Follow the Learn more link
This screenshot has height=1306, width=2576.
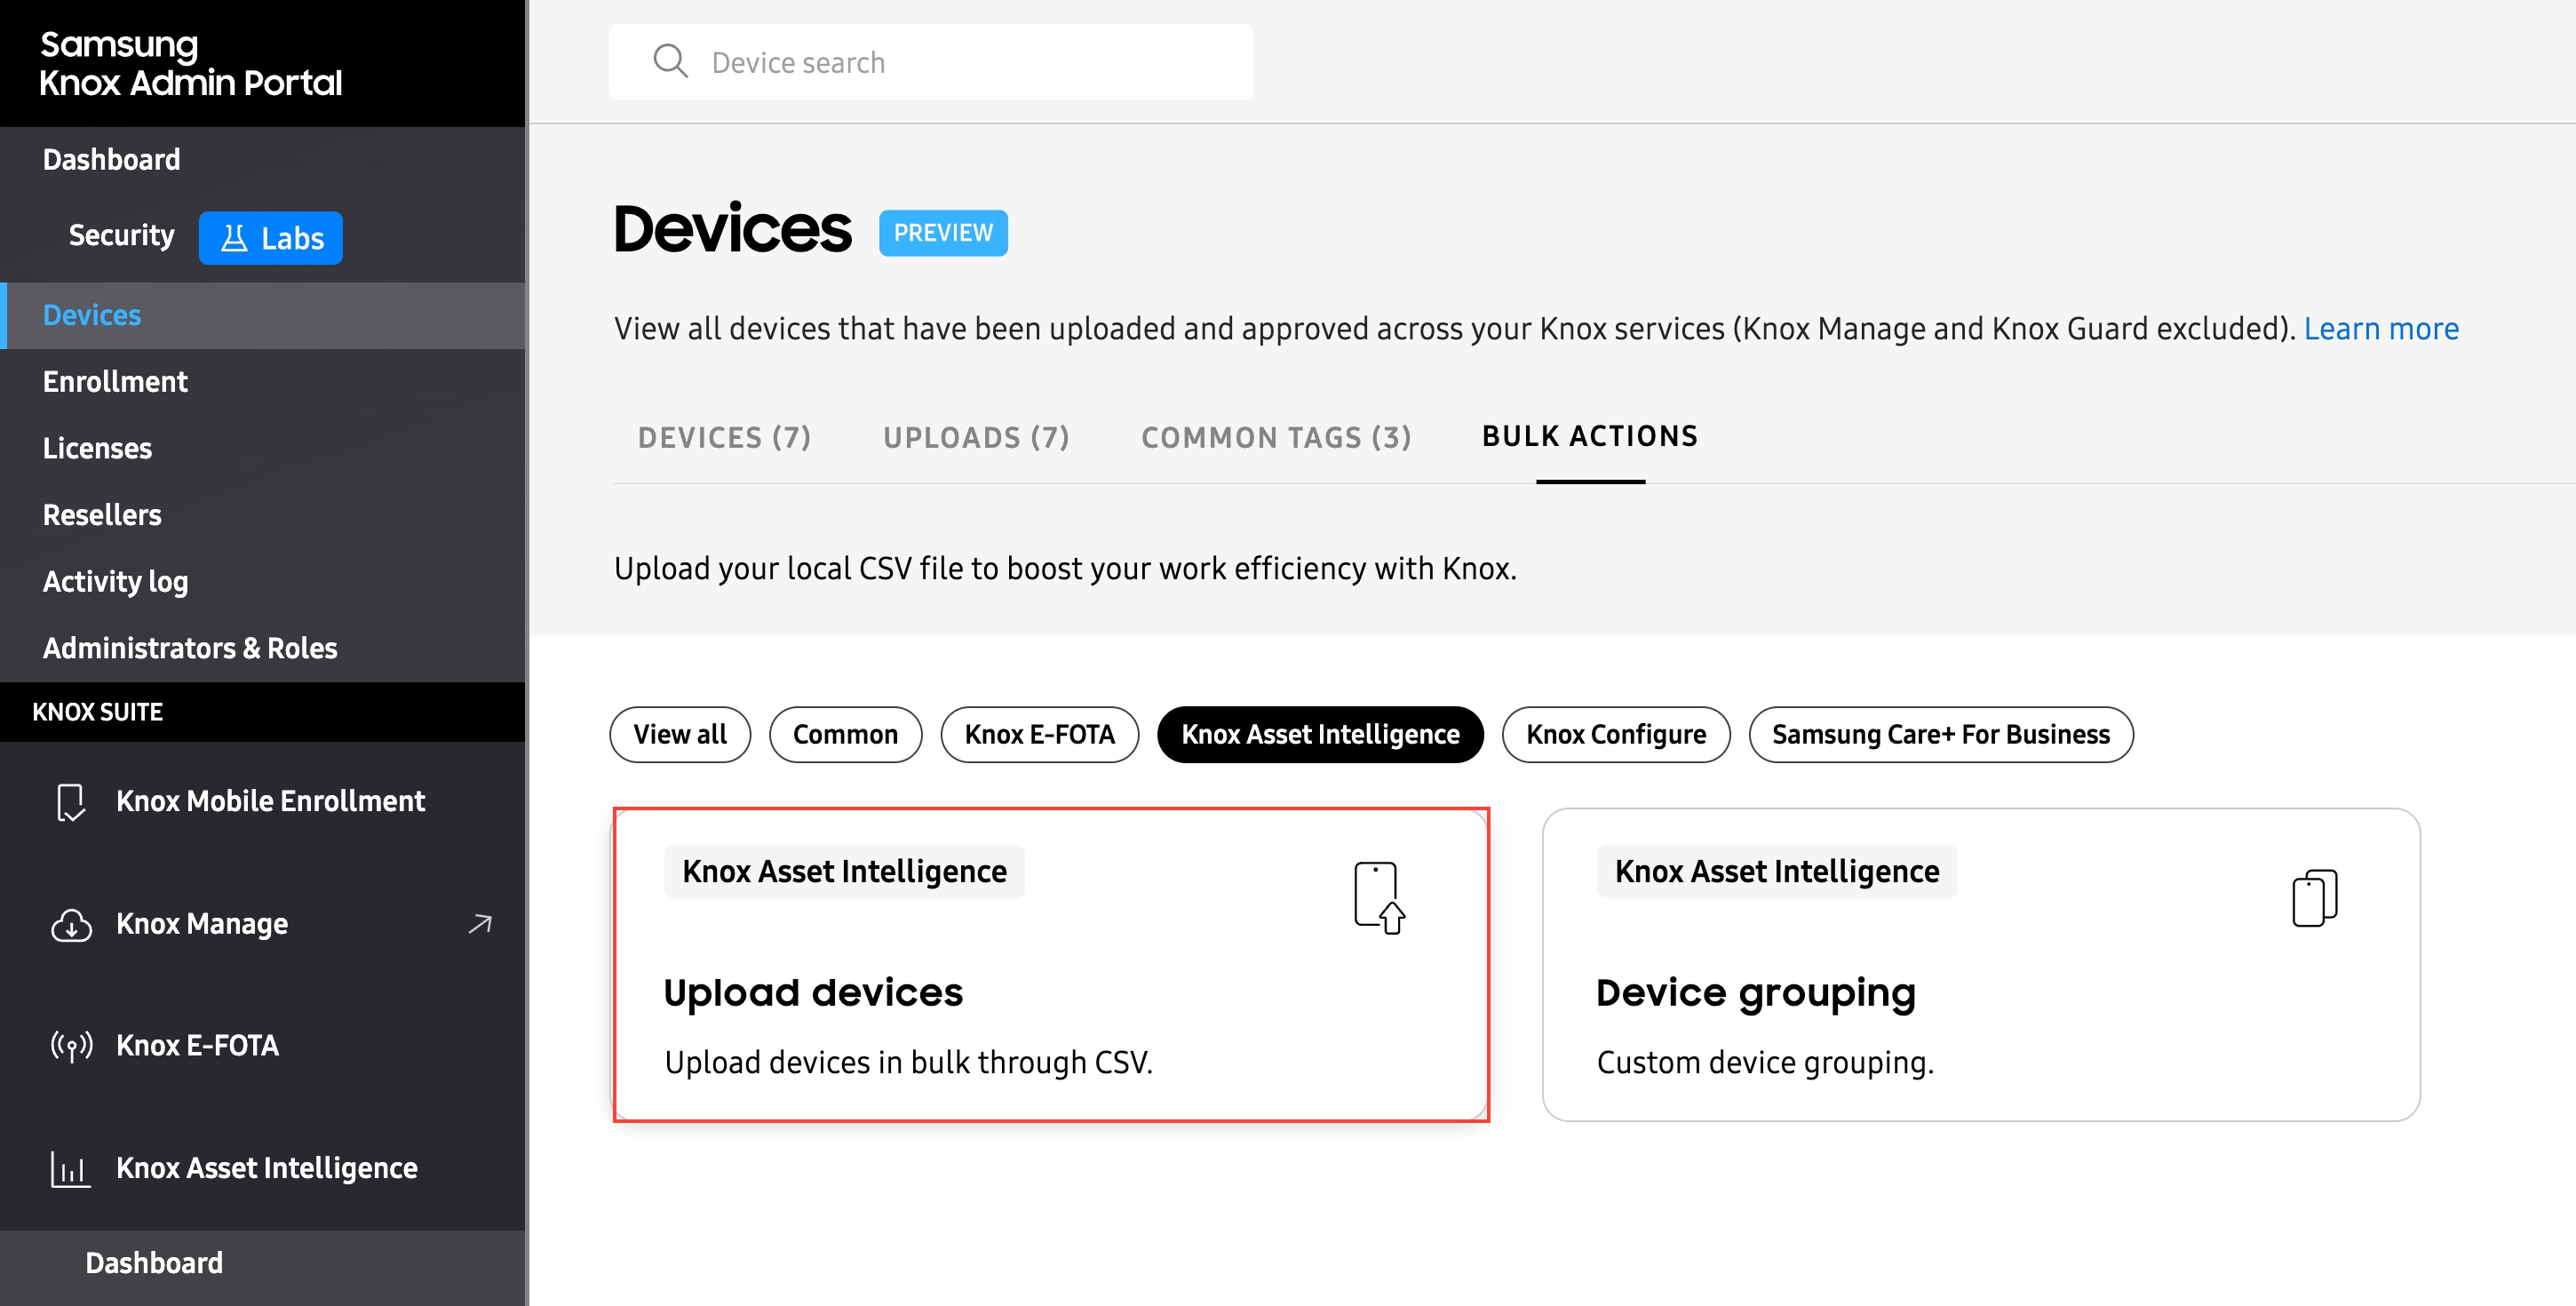click(2381, 329)
